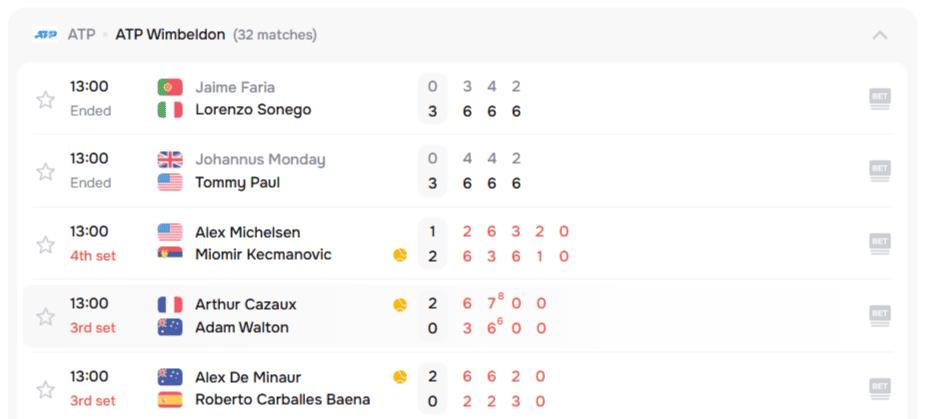Viewport: 925px width, 419px height.
Task: Open BET icon for Faria vs Sonego
Action: point(880,98)
